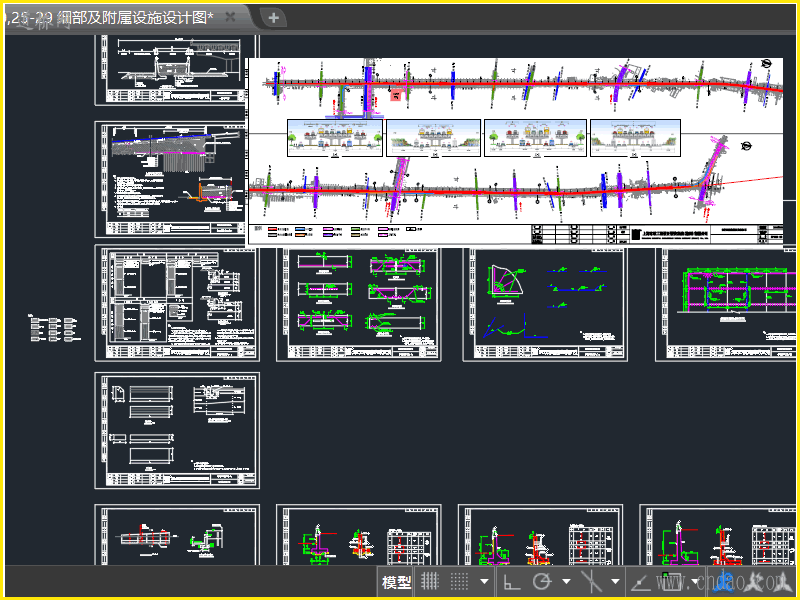This screenshot has width=800, height=600.
Task: Click the first blue annotation visibility icon
Action: 724,581
